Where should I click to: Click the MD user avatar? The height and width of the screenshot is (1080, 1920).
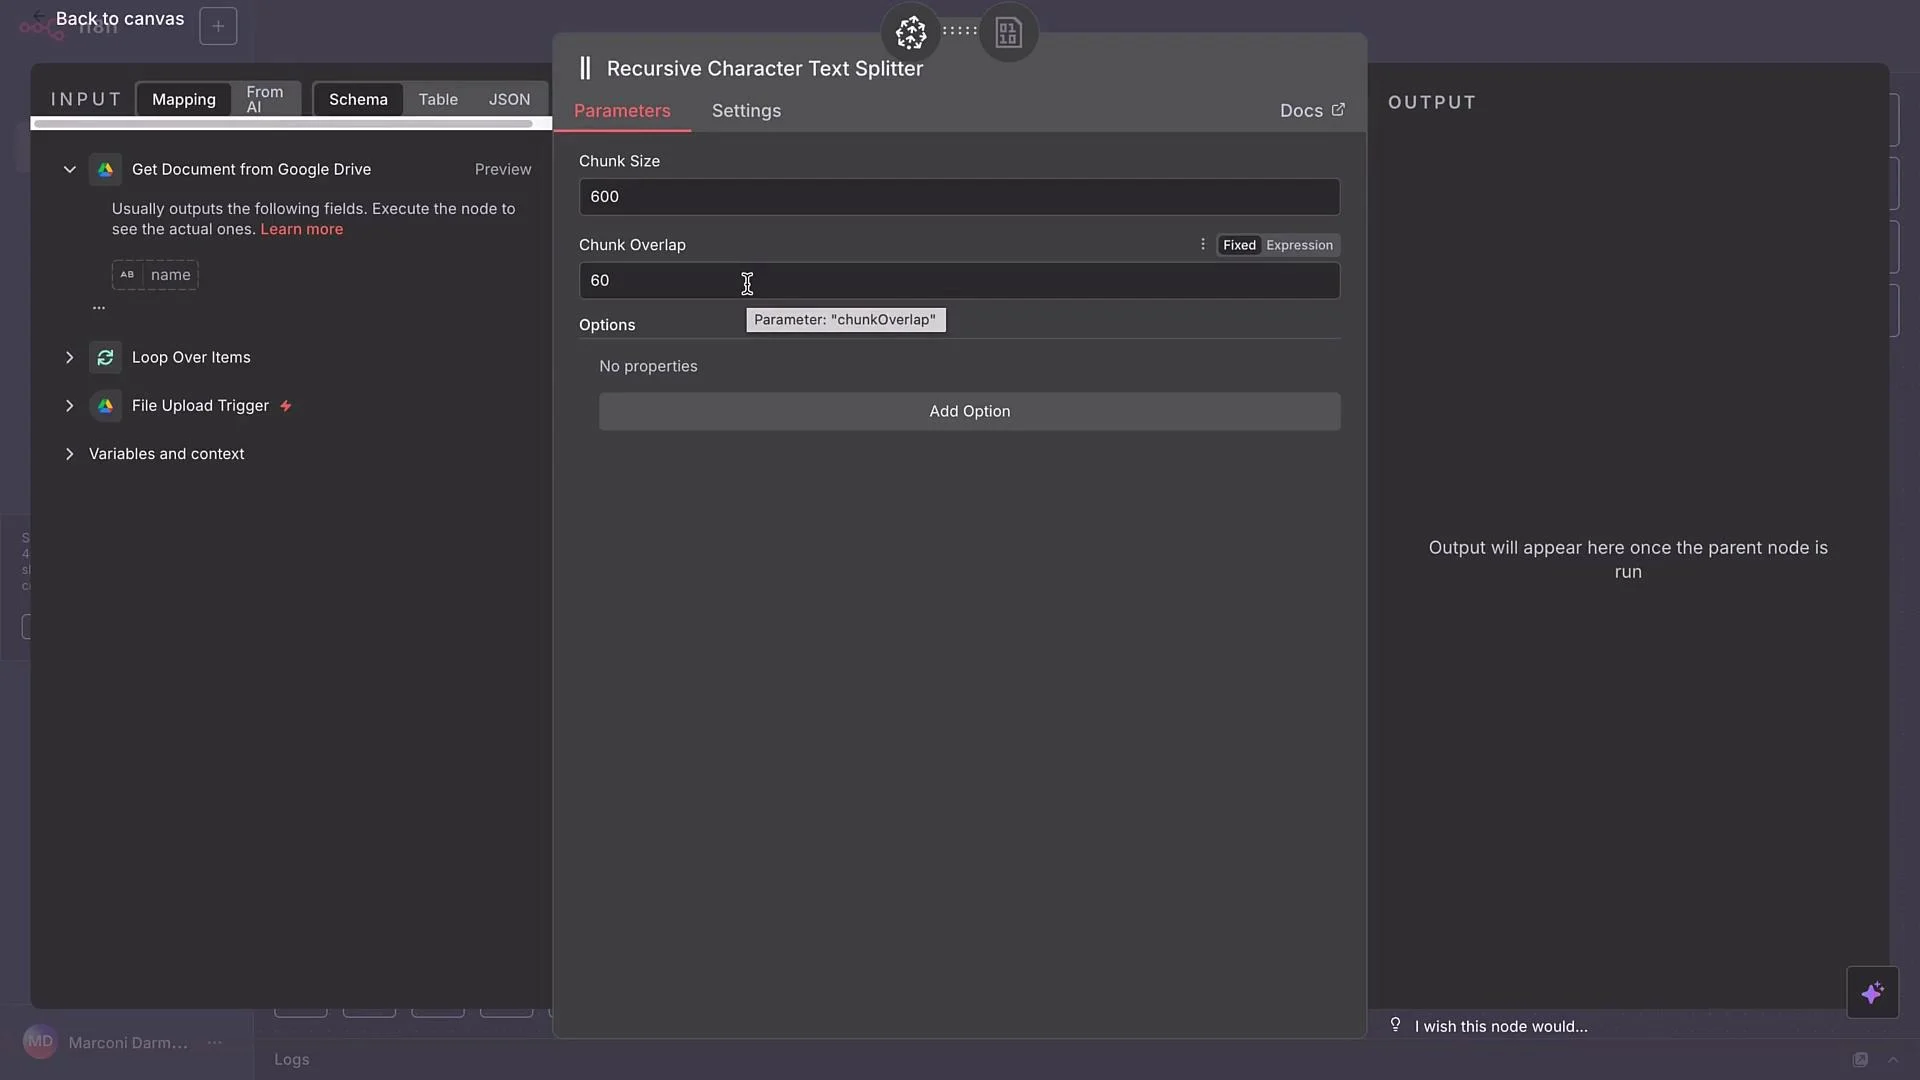click(x=40, y=1042)
